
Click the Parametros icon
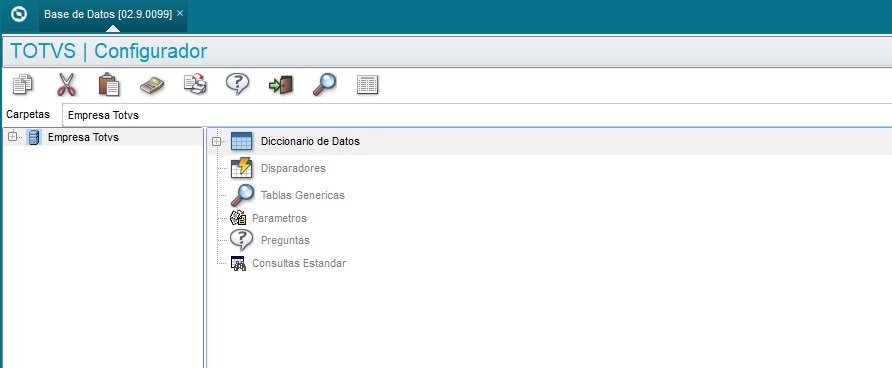coord(238,218)
